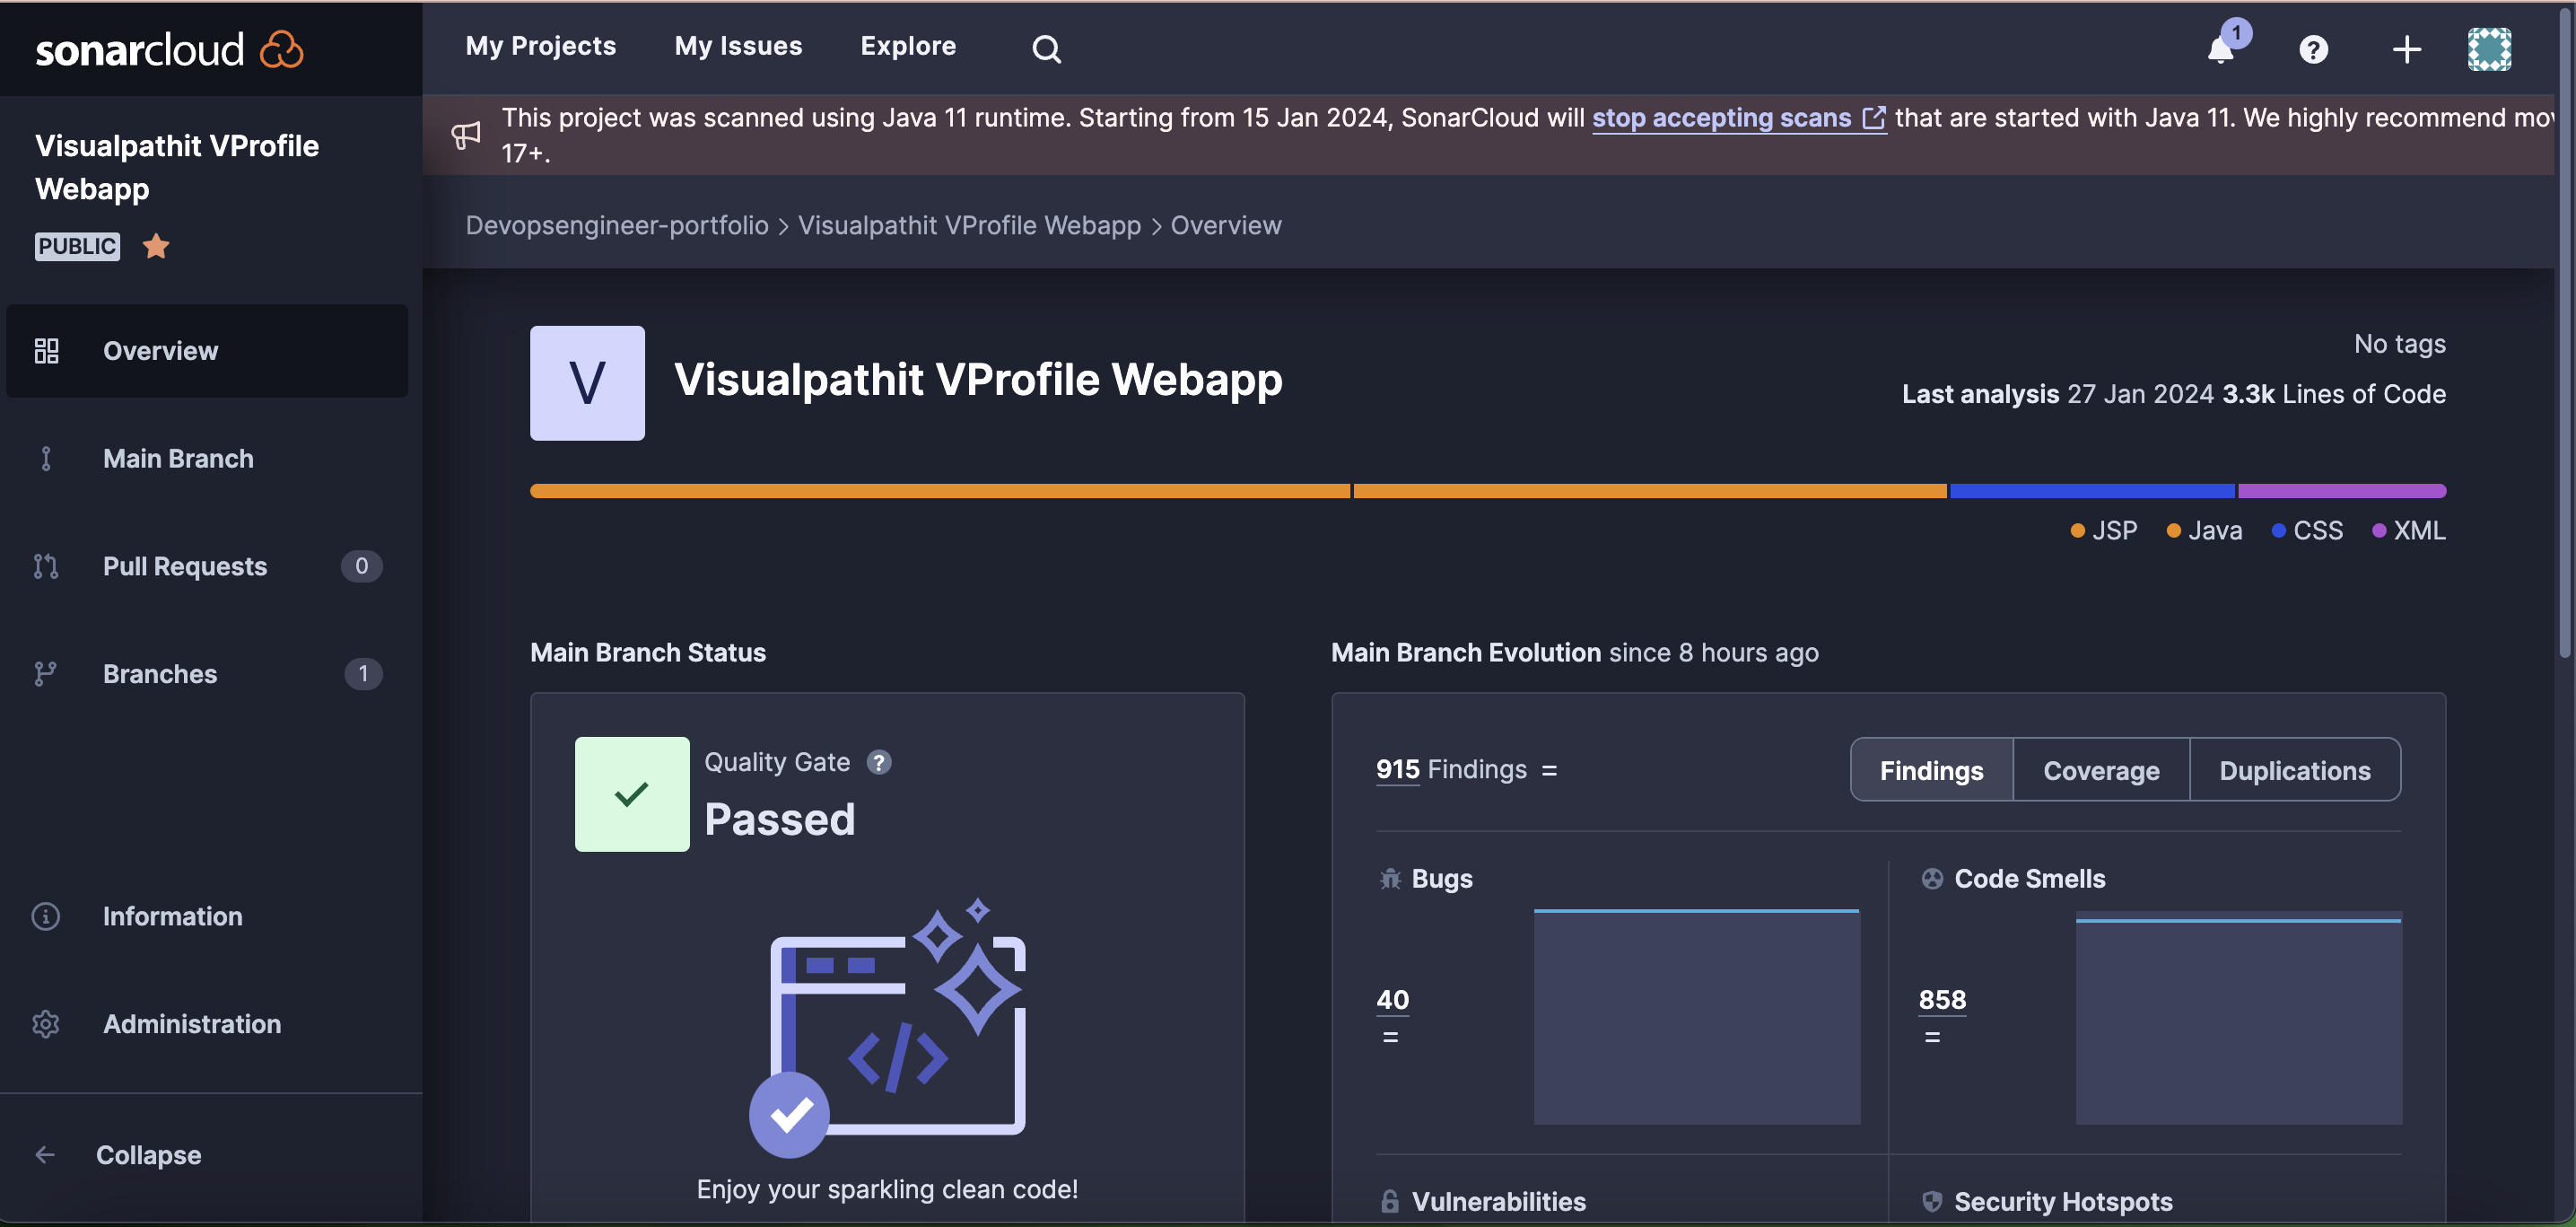
Task: Click the 915 Findings count
Action: (1397, 769)
